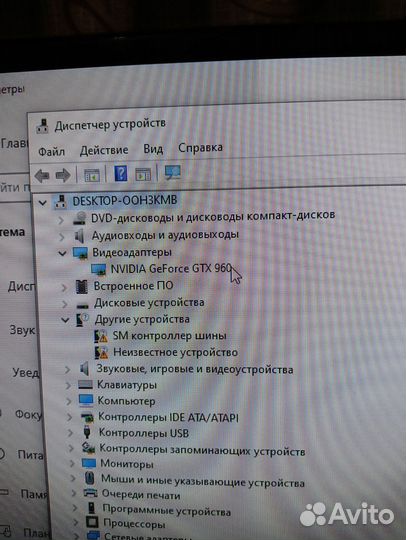The height and width of the screenshot is (540, 406).
Task: Click the show/hide console tree toolbar icon
Action: 92,175
